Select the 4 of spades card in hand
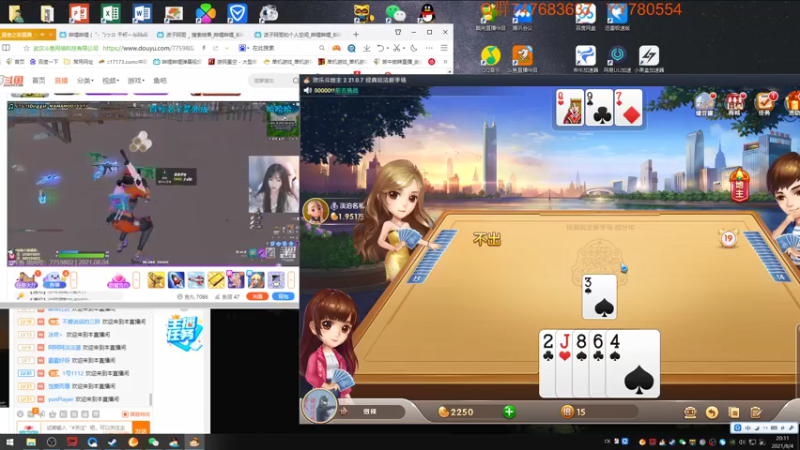Screen dimensions: 800x450 [x=633, y=363]
